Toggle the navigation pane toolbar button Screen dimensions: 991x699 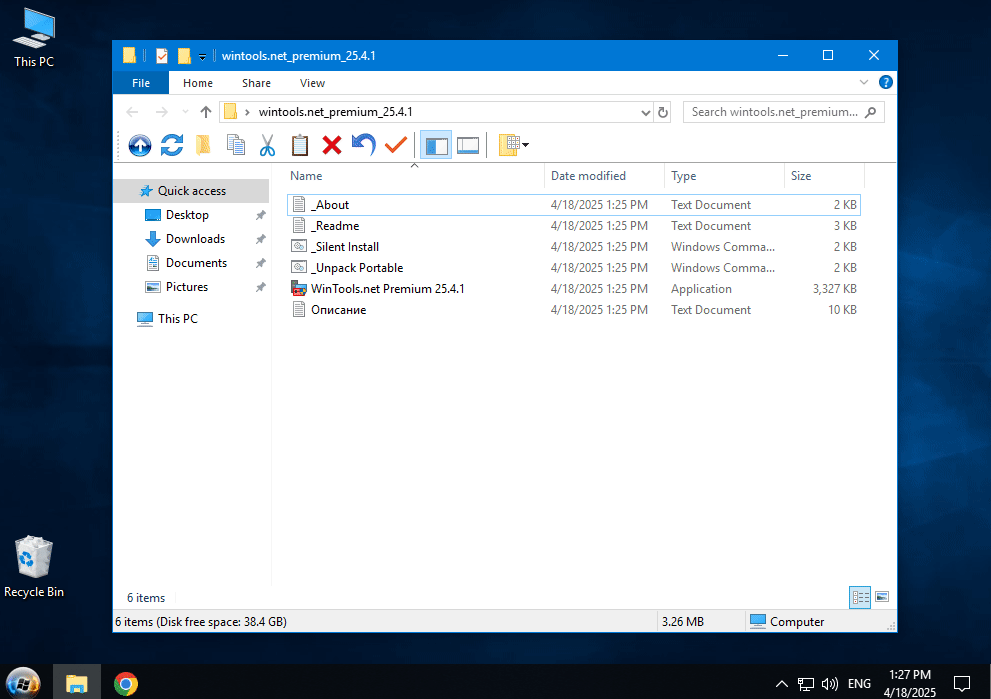click(x=436, y=145)
